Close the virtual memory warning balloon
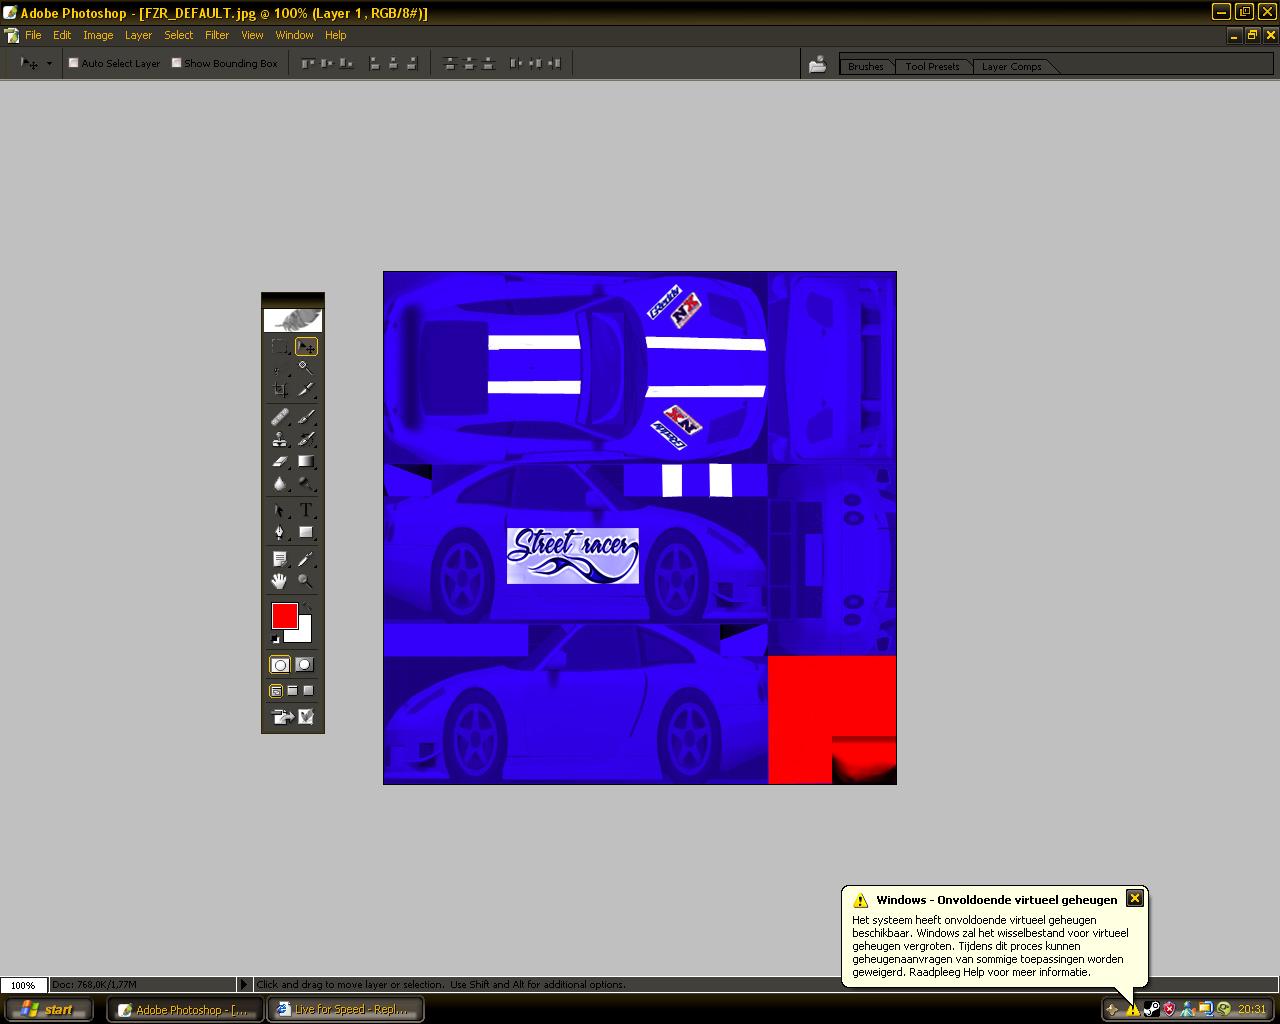The width and height of the screenshot is (1280, 1024). 1134,898
